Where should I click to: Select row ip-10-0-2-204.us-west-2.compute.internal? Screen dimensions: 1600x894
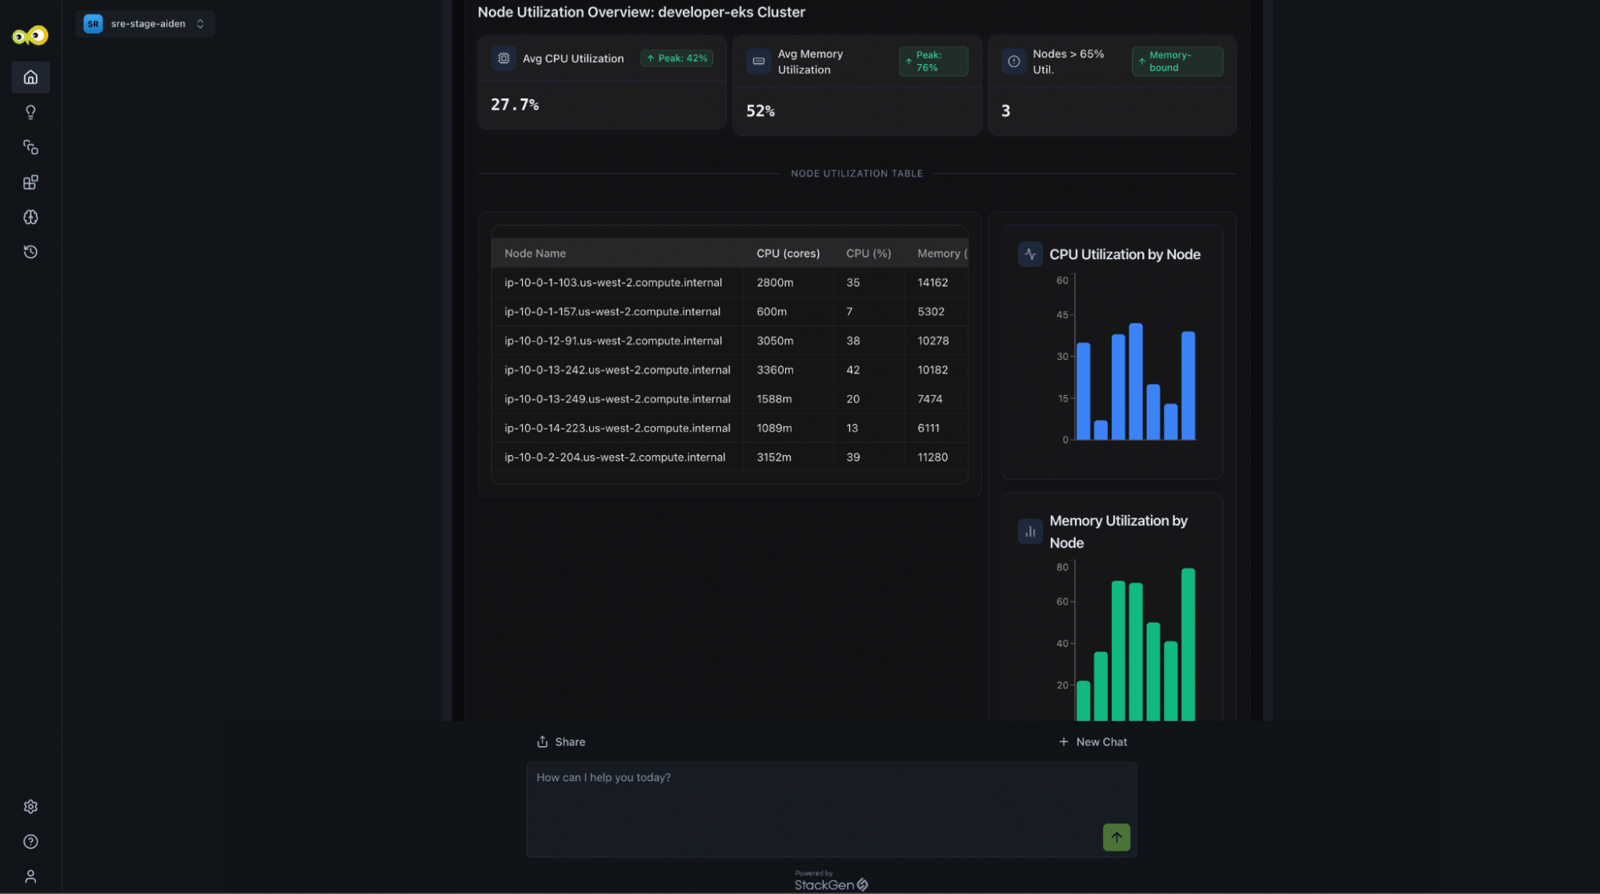click(729, 457)
